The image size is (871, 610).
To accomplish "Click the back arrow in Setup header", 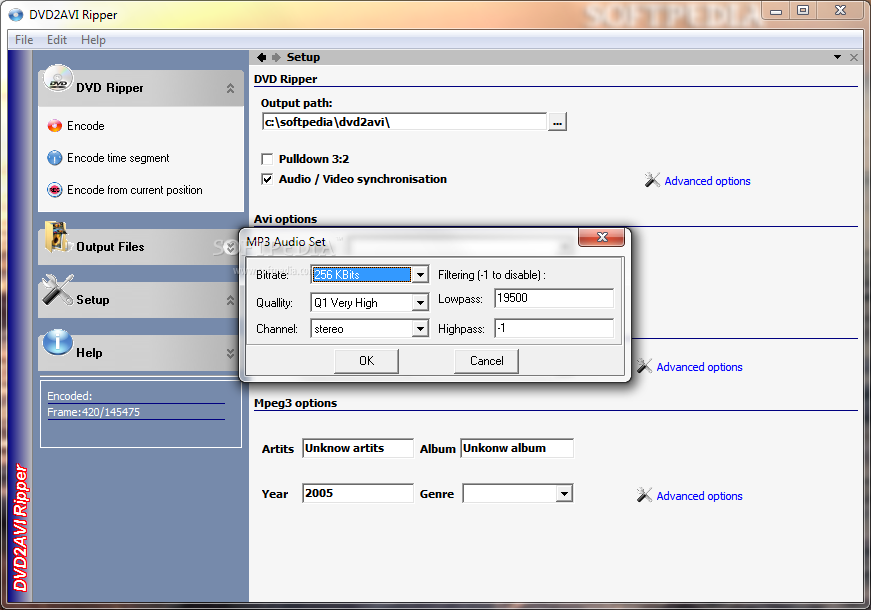I will (262, 57).
